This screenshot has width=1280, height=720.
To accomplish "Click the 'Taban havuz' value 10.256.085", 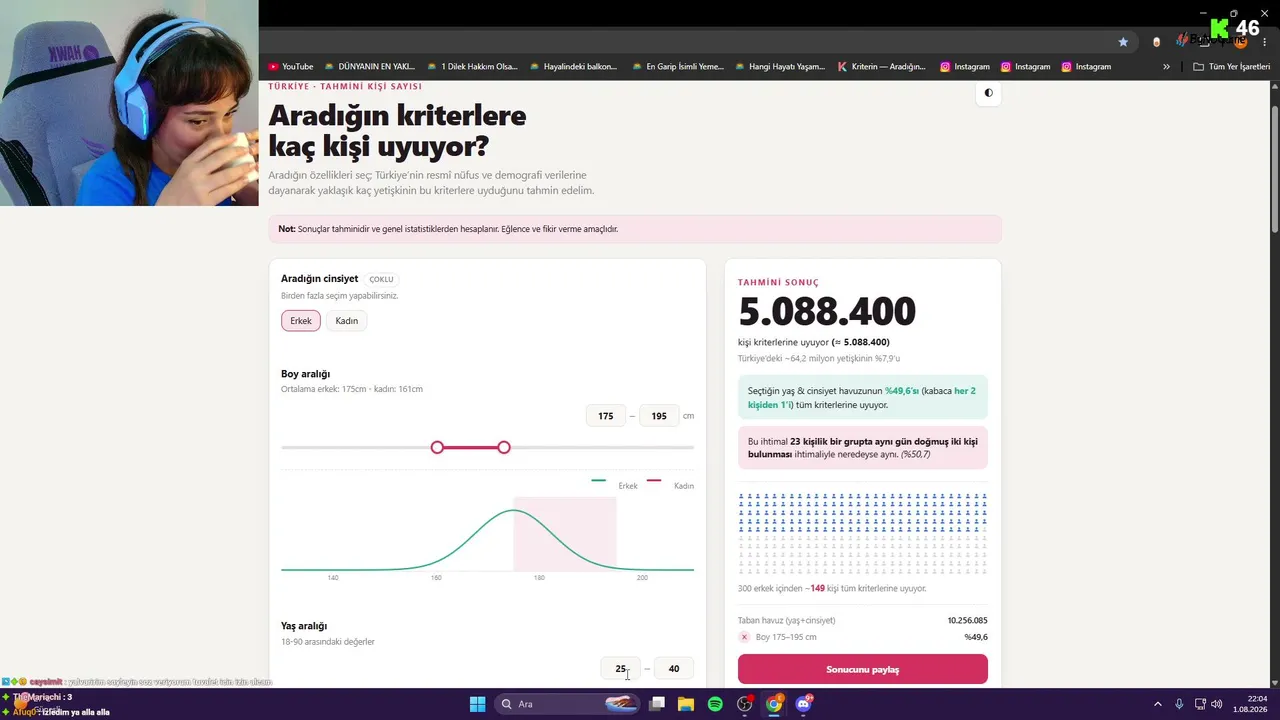I will coord(968,620).
